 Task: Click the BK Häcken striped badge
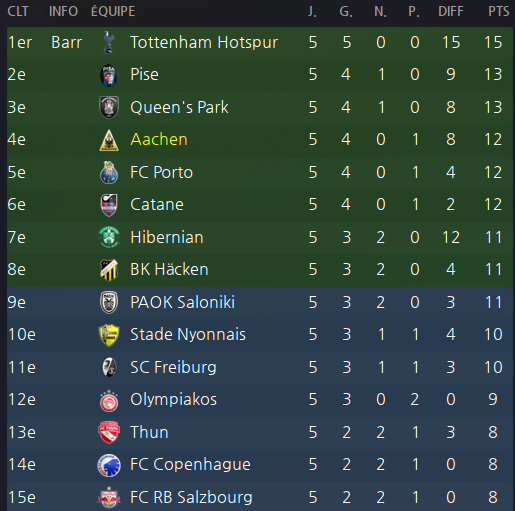[109, 270]
